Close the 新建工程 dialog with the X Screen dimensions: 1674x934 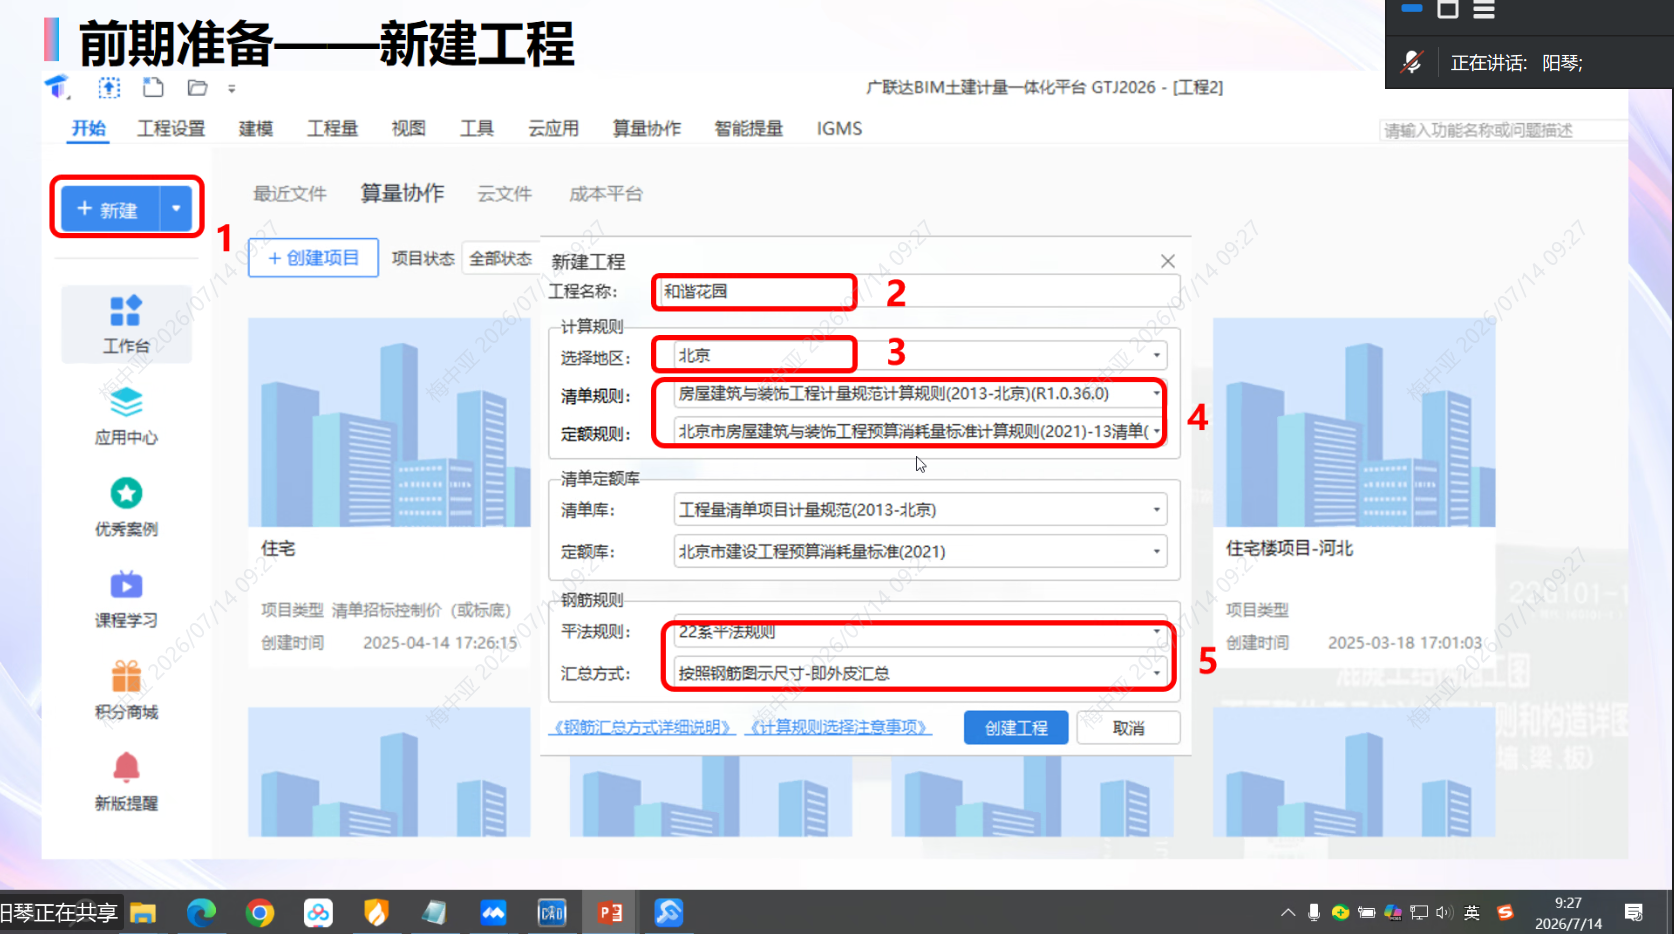coord(1167,261)
